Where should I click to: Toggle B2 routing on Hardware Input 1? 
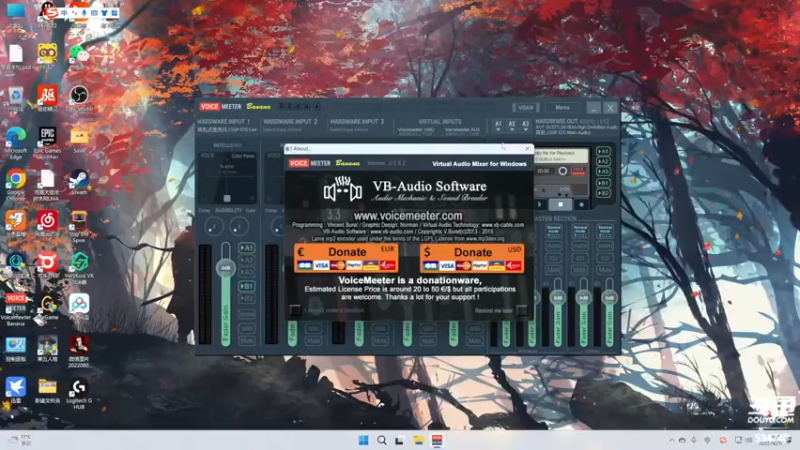247,298
